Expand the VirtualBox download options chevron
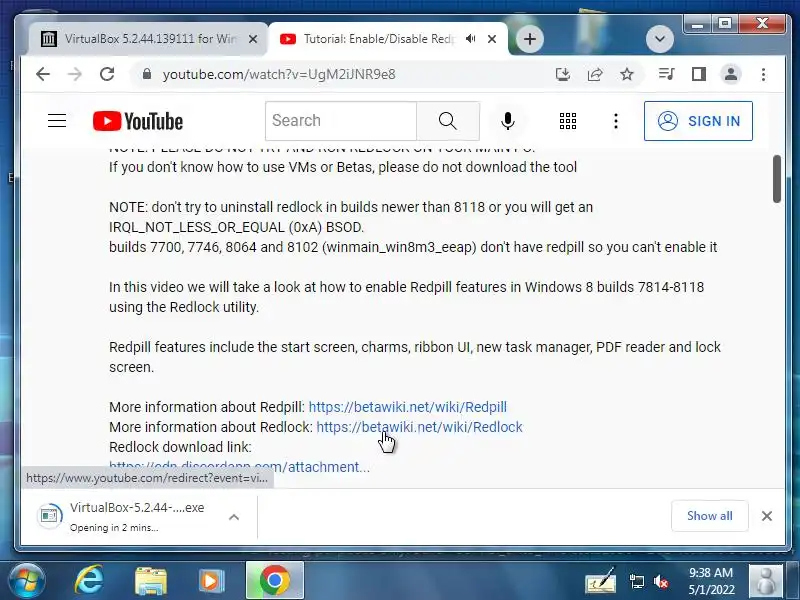 (234, 517)
